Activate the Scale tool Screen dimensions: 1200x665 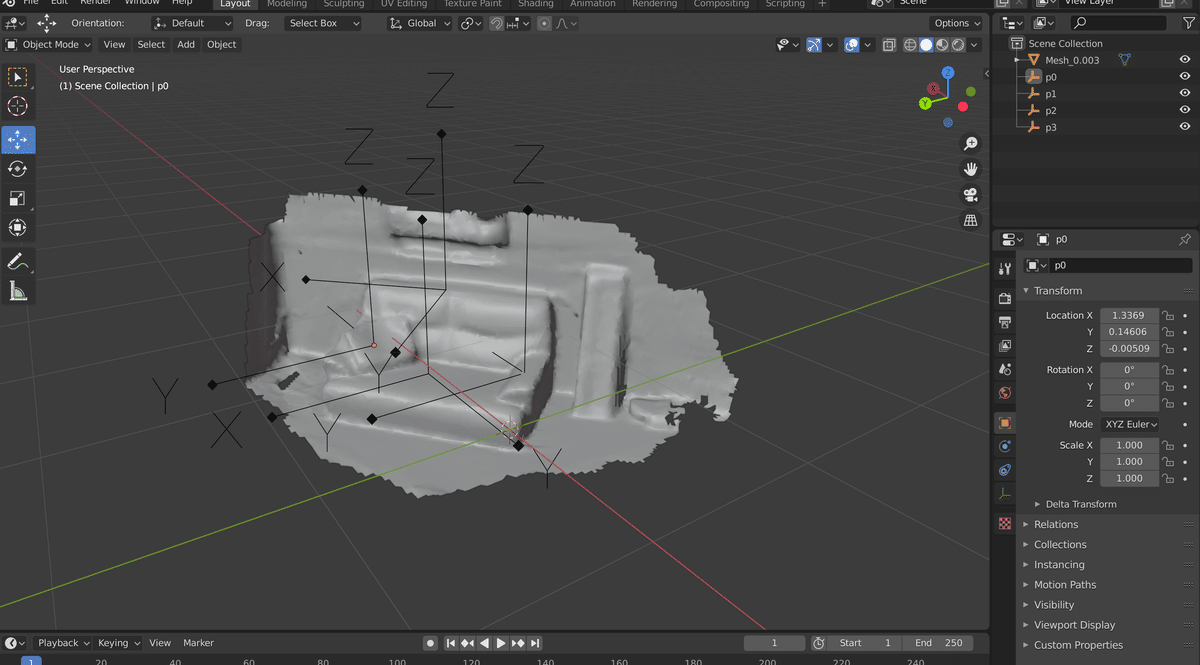click(x=18, y=198)
